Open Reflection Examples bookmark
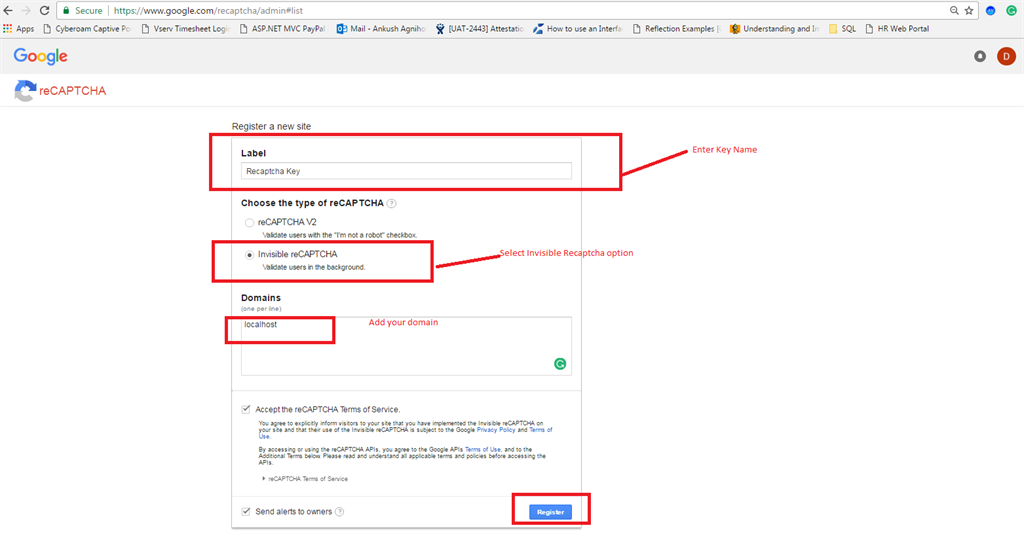Image resolution: width=1024 pixels, height=534 pixels. coord(676,29)
